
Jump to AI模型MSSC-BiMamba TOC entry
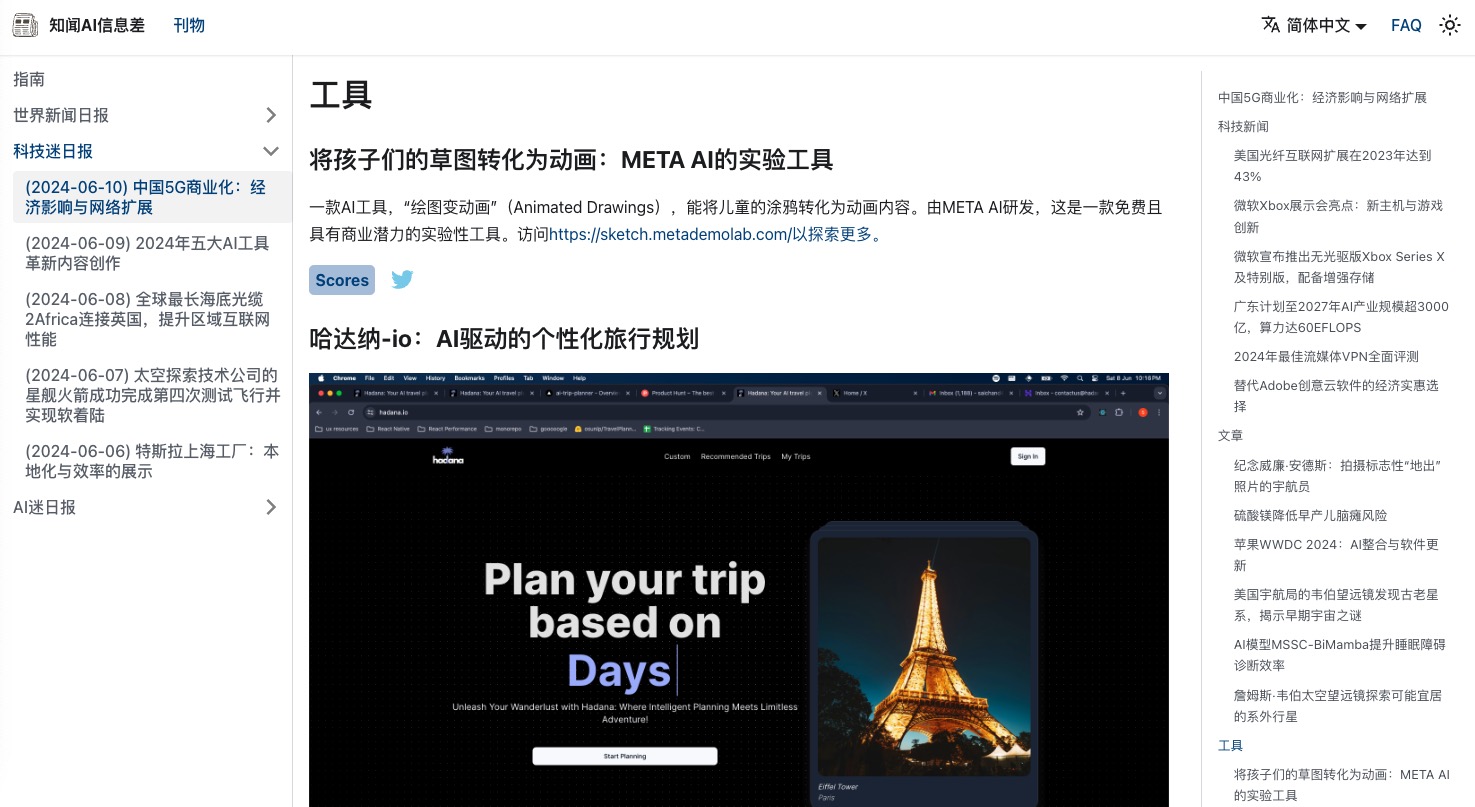1340,655
